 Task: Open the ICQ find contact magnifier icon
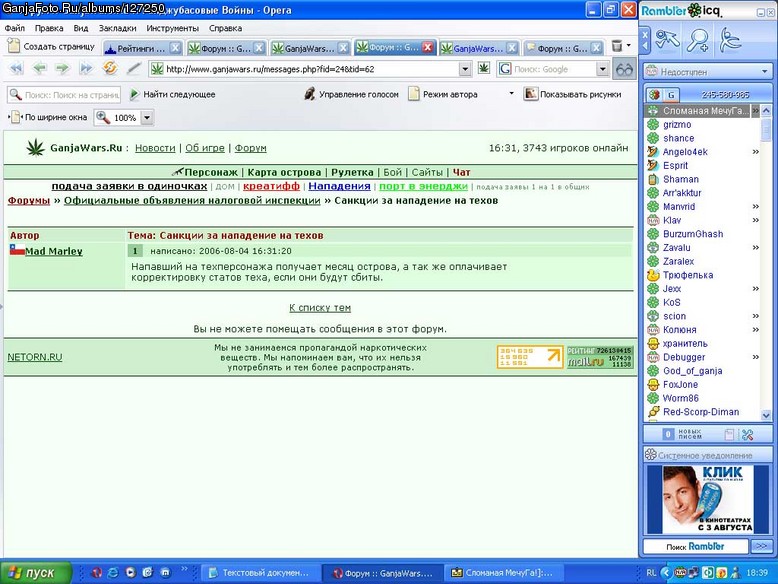[697, 41]
